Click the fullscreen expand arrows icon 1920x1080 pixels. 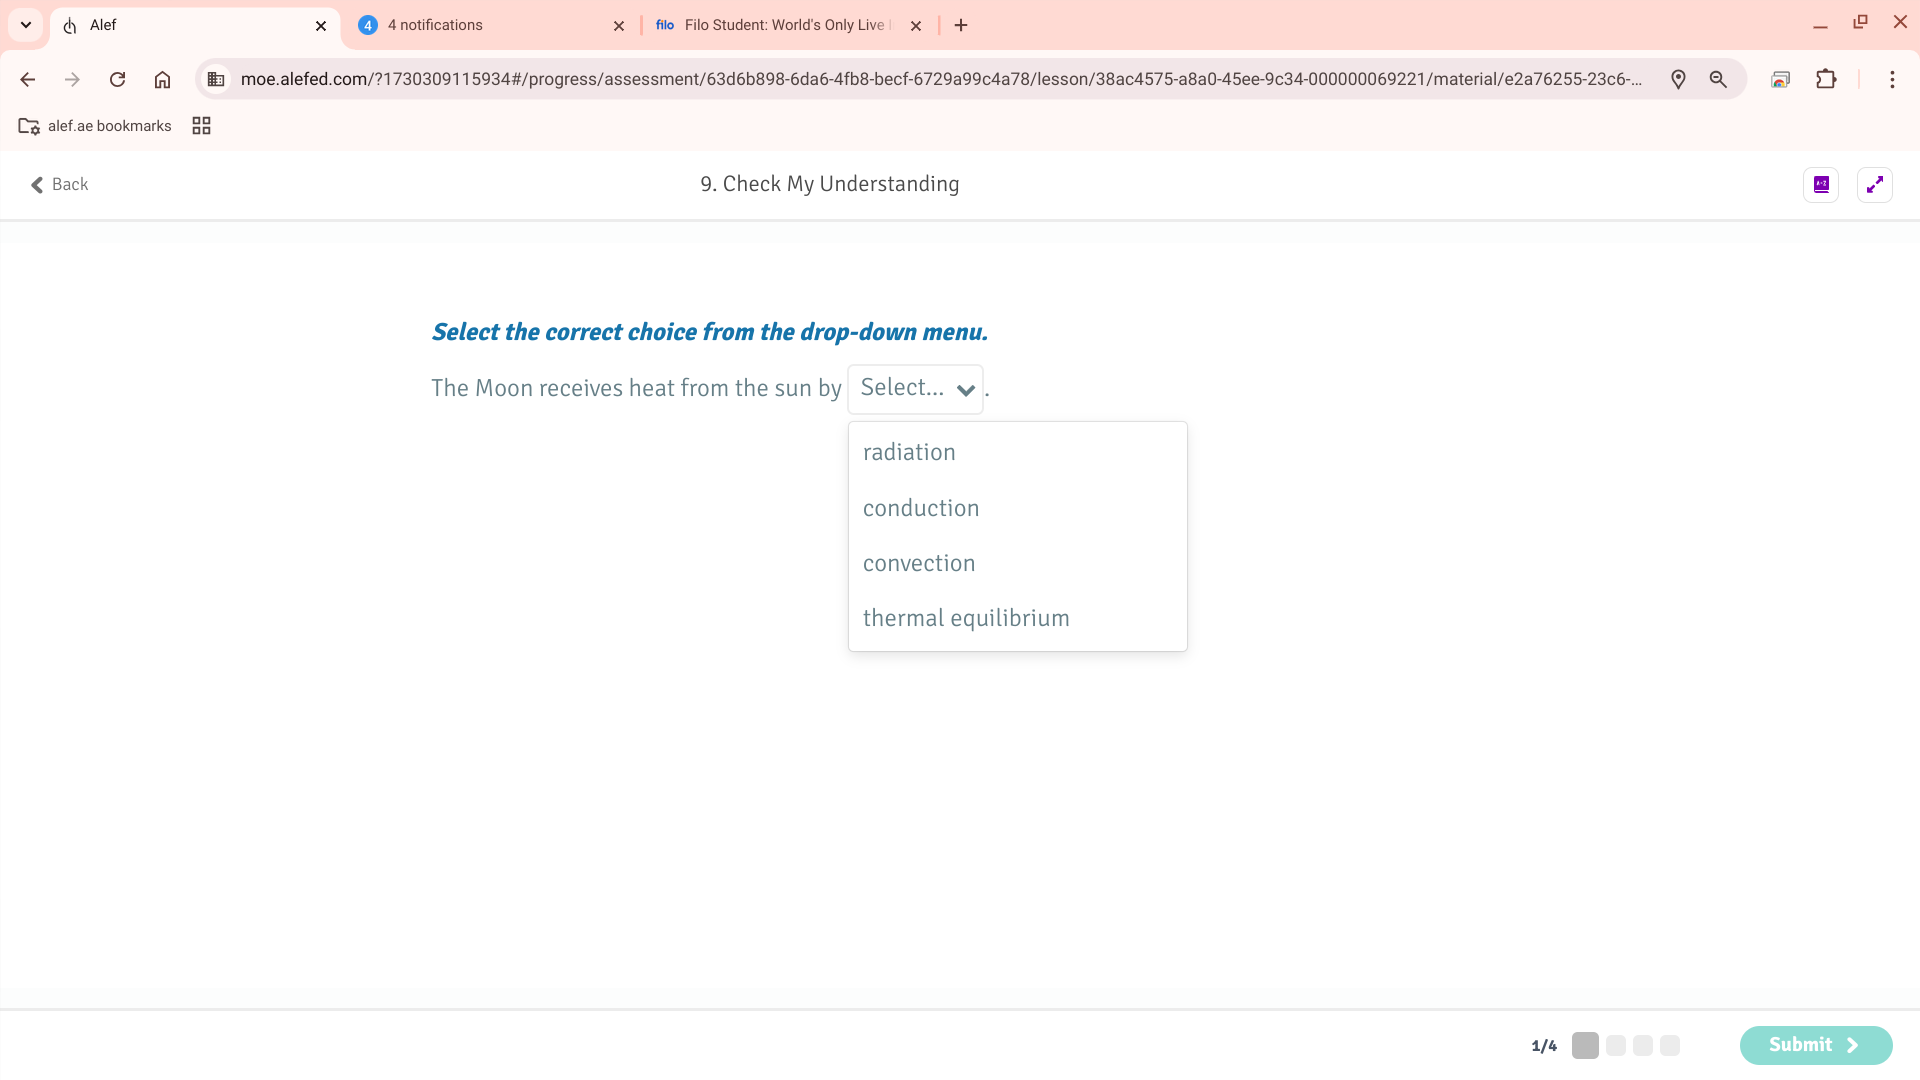click(x=1874, y=184)
